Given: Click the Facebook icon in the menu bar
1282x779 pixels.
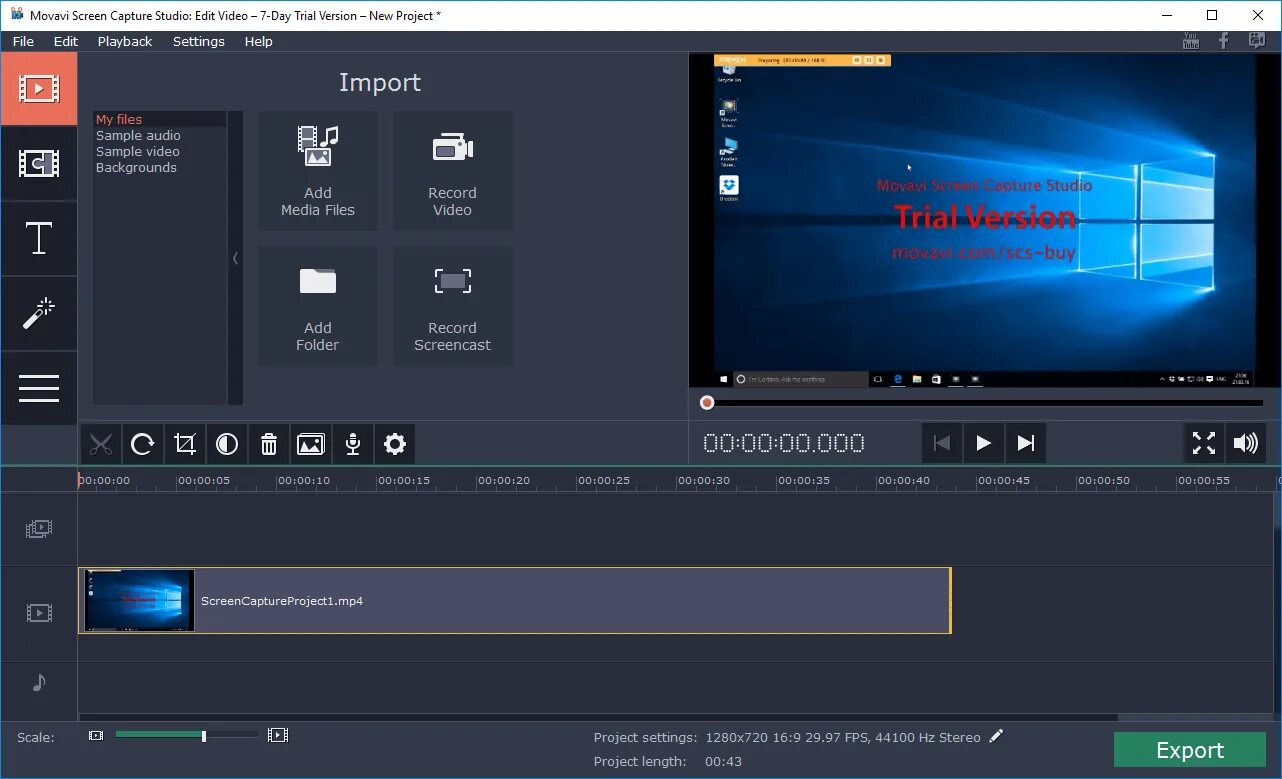Looking at the screenshot, I should [x=1223, y=41].
